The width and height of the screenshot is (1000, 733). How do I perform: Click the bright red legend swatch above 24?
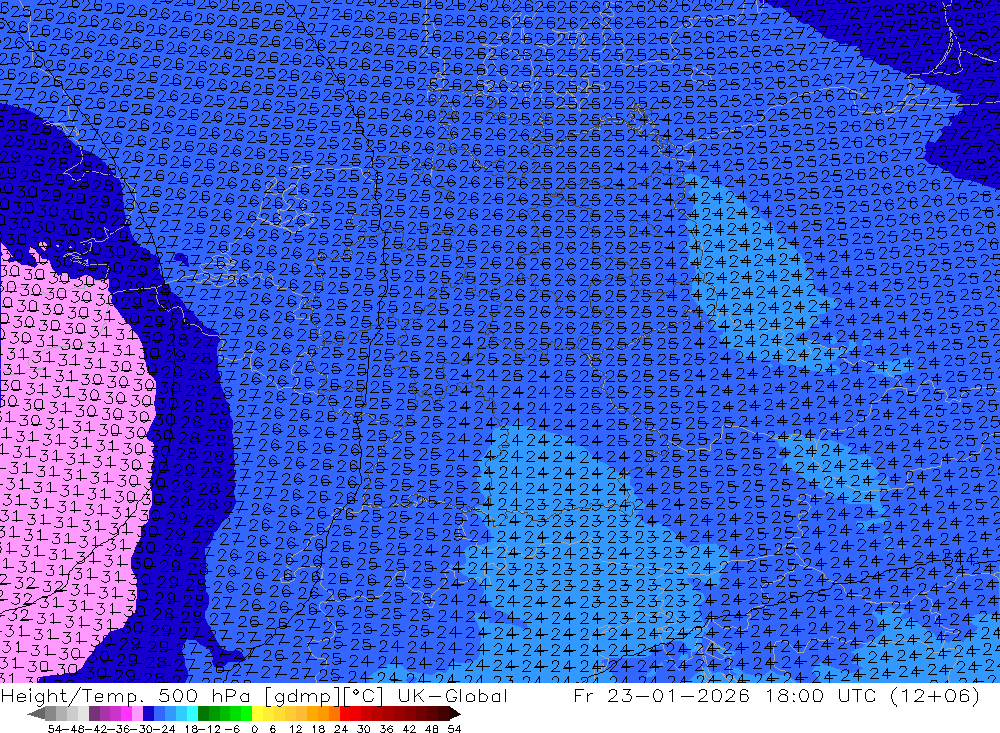point(344,714)
